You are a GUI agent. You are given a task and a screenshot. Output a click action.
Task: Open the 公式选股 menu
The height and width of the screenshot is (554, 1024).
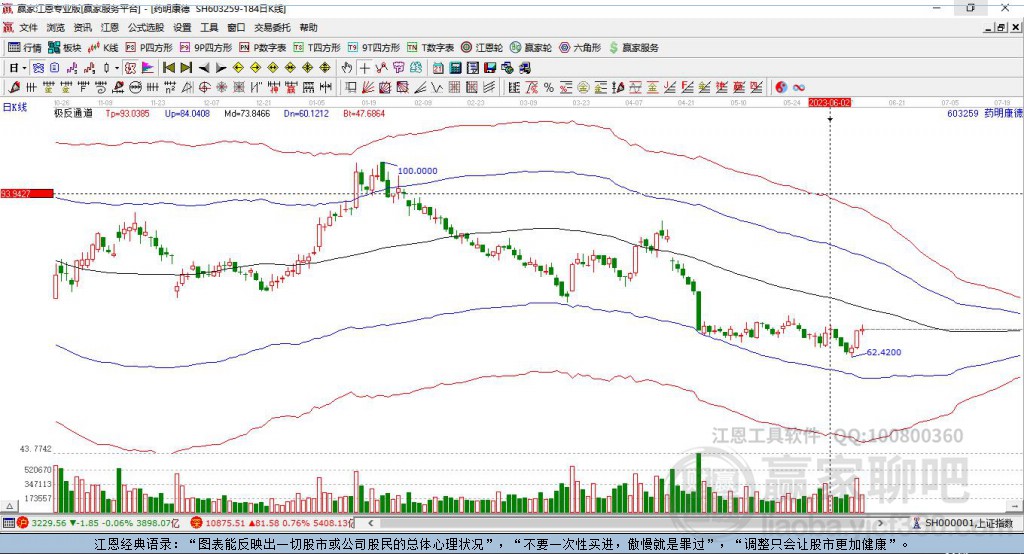(146, 27)
